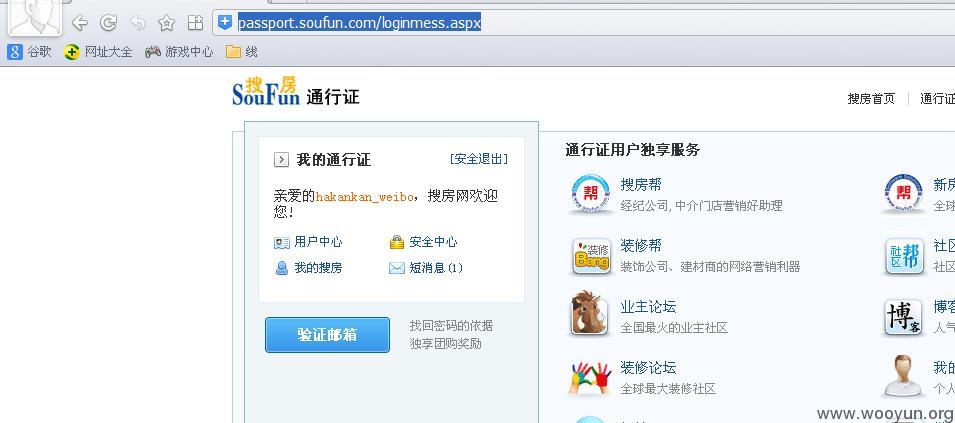Click the username hakankan_weibo
The width and height of the screenshot is (955, 423).
pyautogui.click(x=364, y=197)
